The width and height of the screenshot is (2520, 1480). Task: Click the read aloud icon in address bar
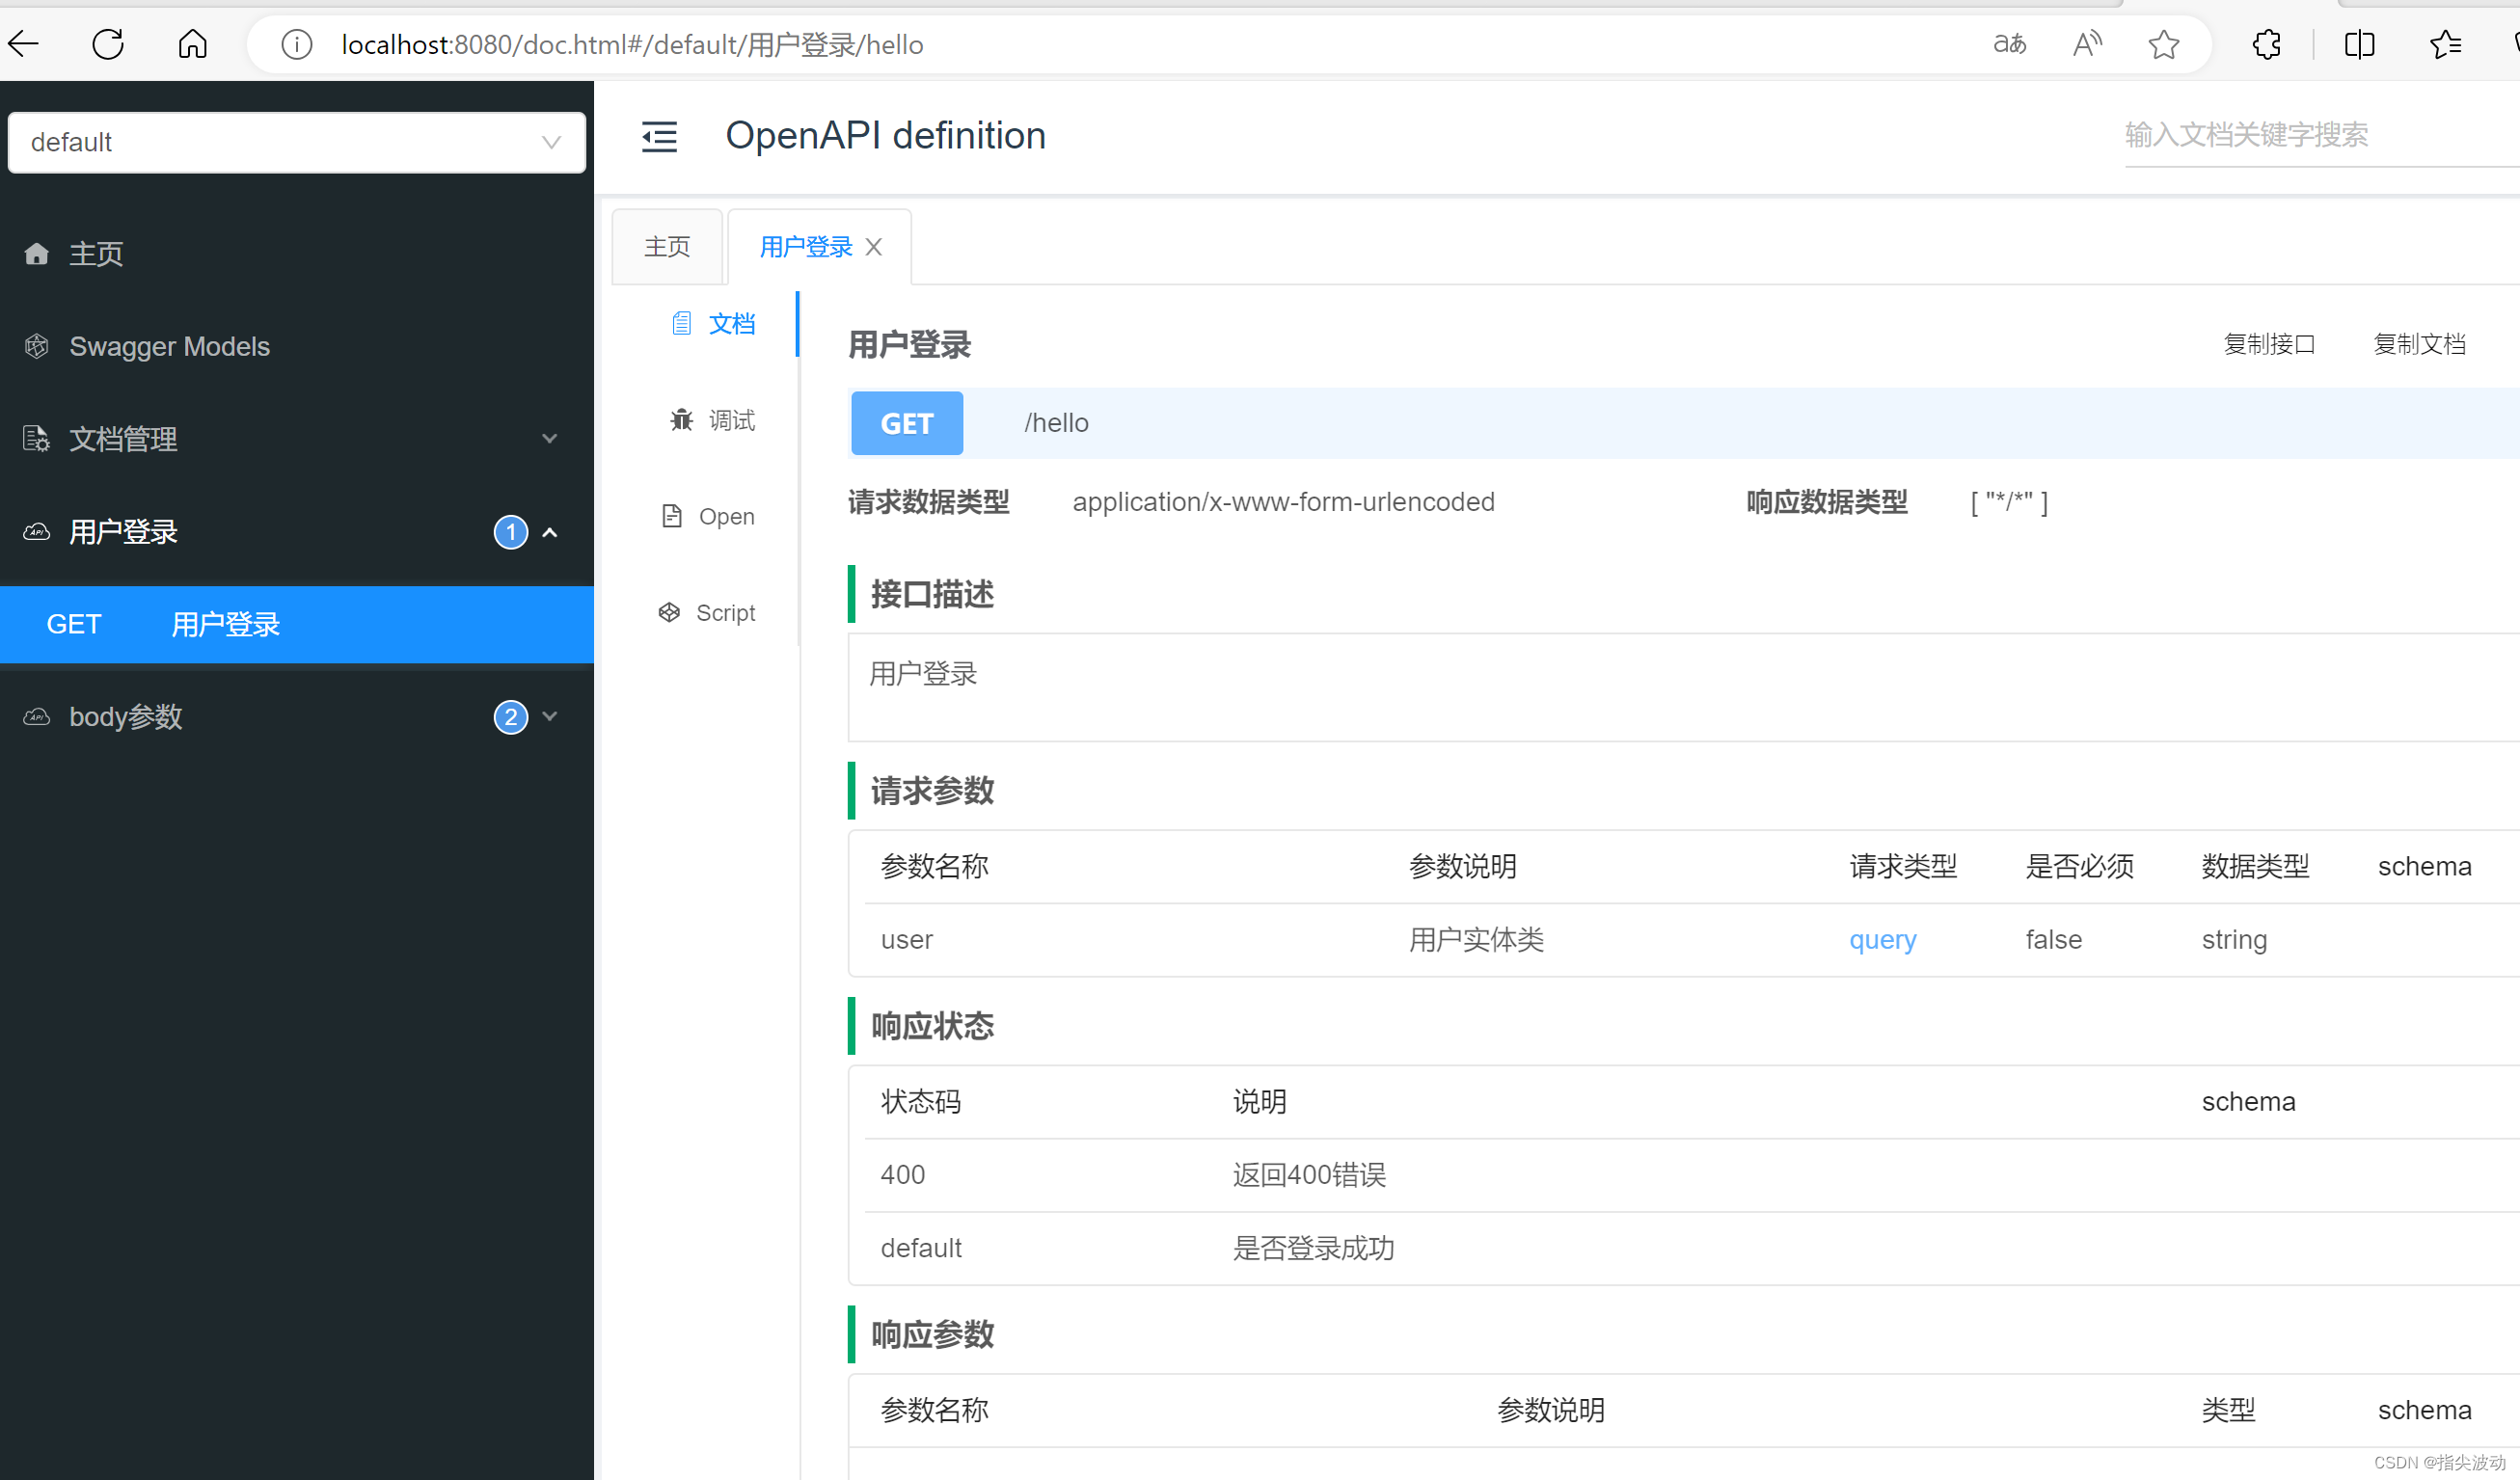click(x=2087, y=44)
